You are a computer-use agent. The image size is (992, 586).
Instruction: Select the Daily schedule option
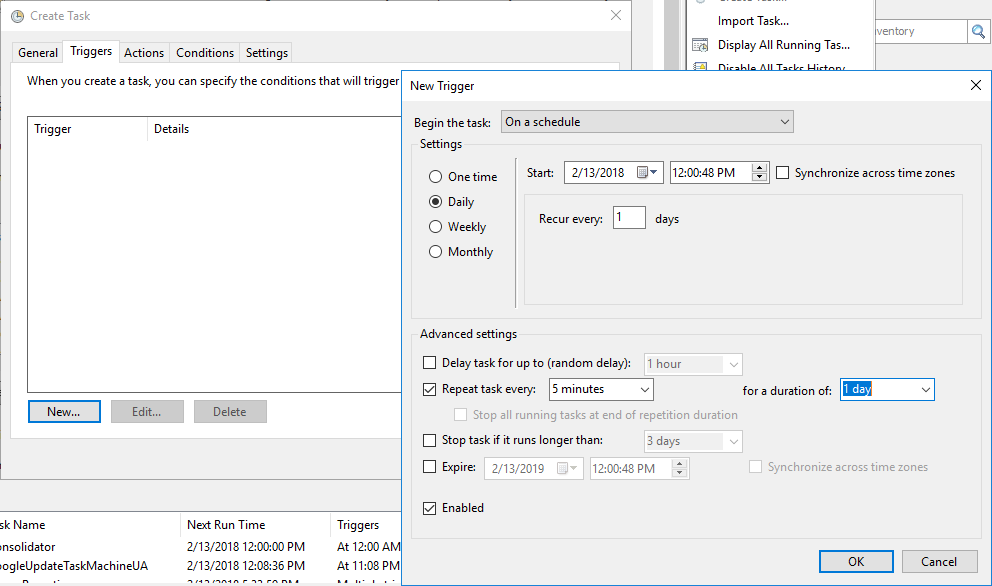pos(435,202)
